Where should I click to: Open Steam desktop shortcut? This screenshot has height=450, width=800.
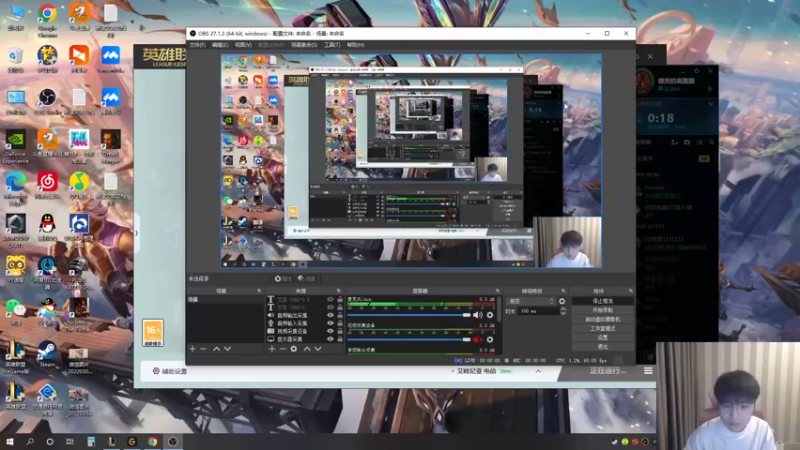click(x=47, y=354)
